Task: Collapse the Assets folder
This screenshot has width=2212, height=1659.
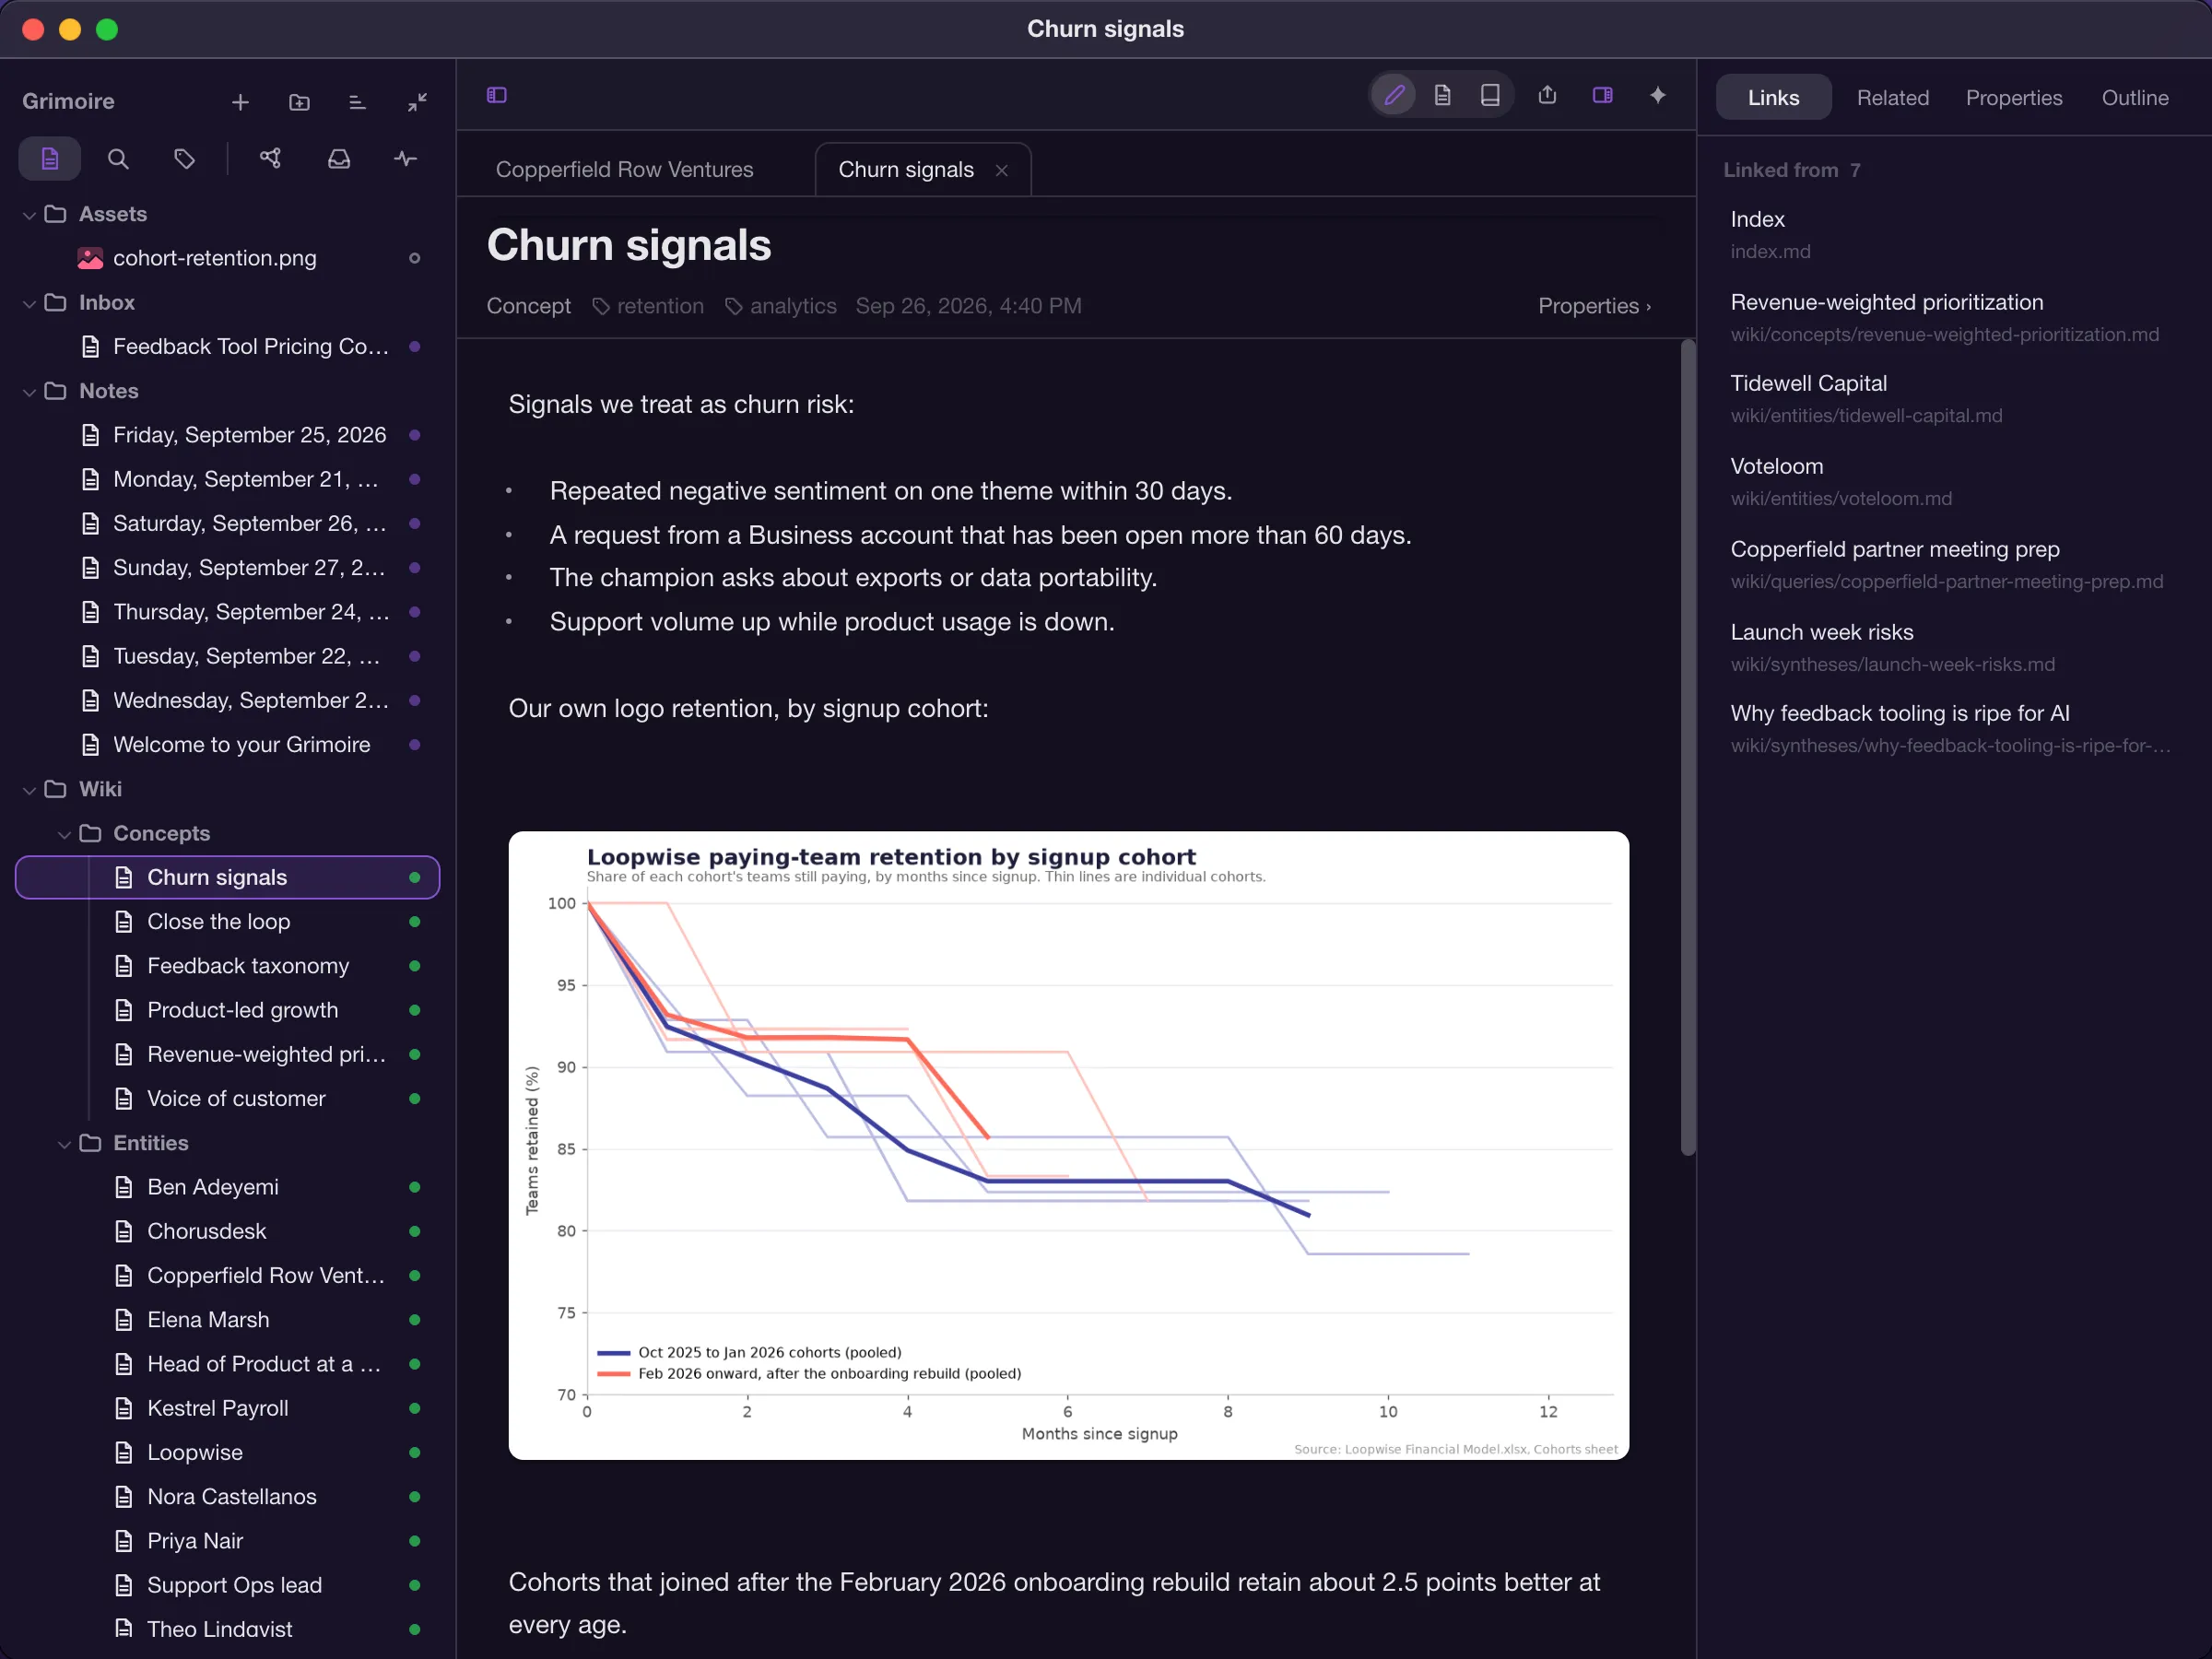Action: 29,215
